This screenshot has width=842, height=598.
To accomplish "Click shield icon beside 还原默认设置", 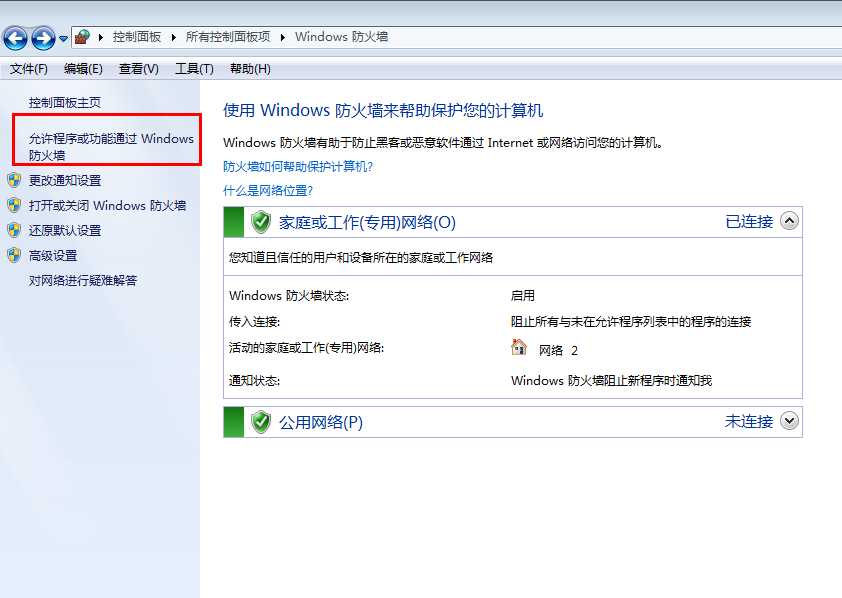I will [14, 230].
